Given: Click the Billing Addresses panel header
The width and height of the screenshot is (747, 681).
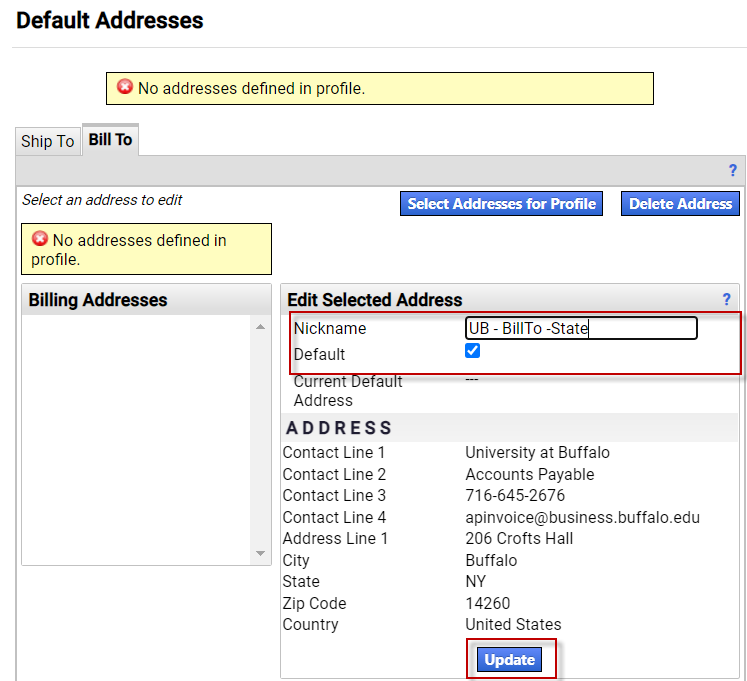Looking at the screenshot, I should [98, 300].
